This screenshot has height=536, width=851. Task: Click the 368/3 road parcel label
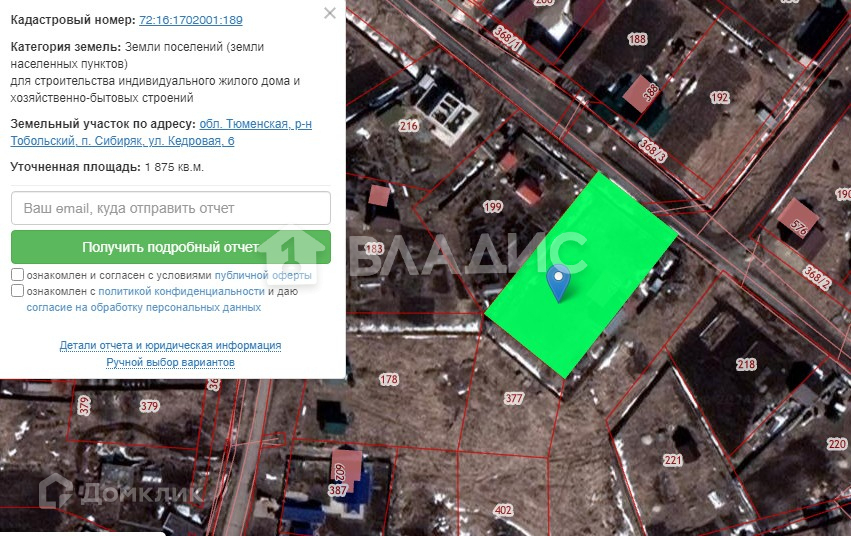652,150
